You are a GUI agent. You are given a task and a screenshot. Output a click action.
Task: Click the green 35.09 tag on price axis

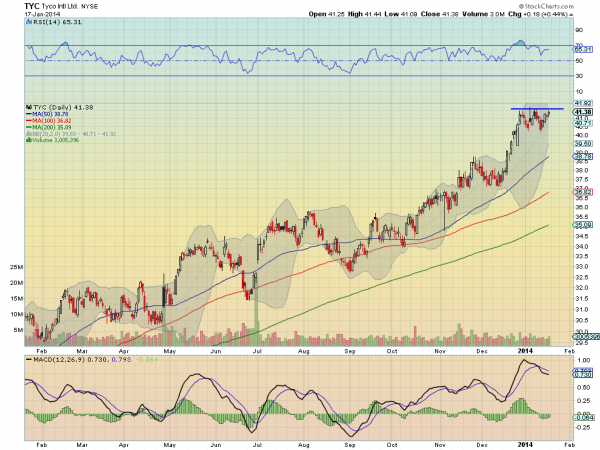tap(583, 225)
